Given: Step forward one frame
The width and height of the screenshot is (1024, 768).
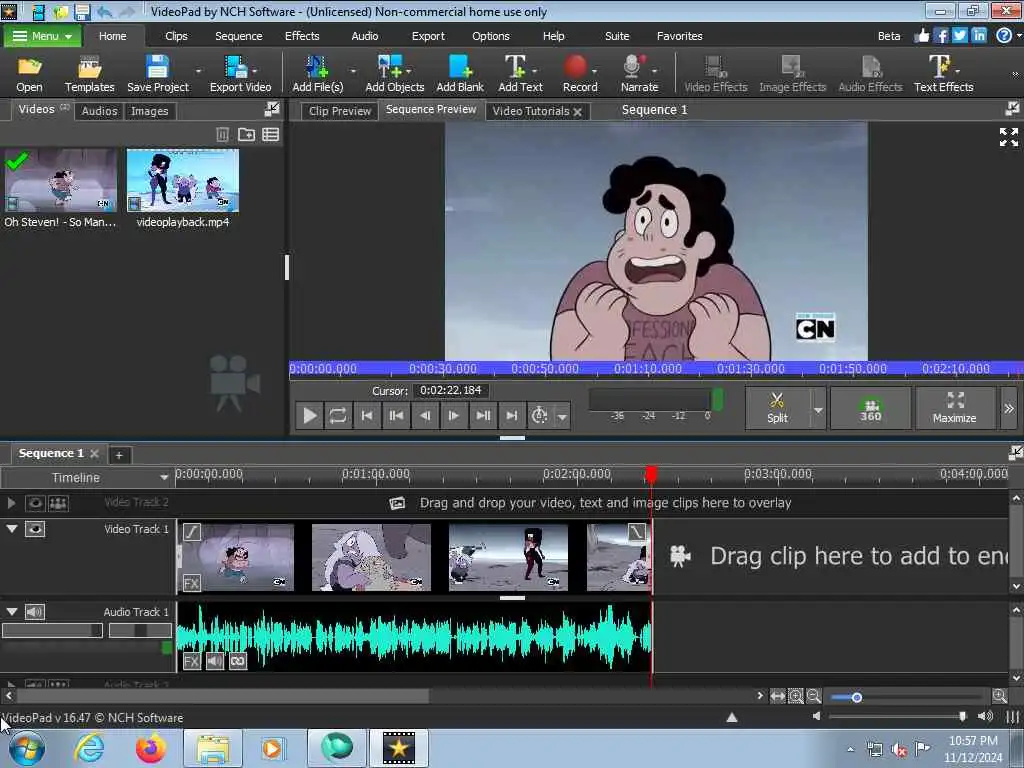Looking at the screenshot, I should pyautogui.click(x=453, y=415).
